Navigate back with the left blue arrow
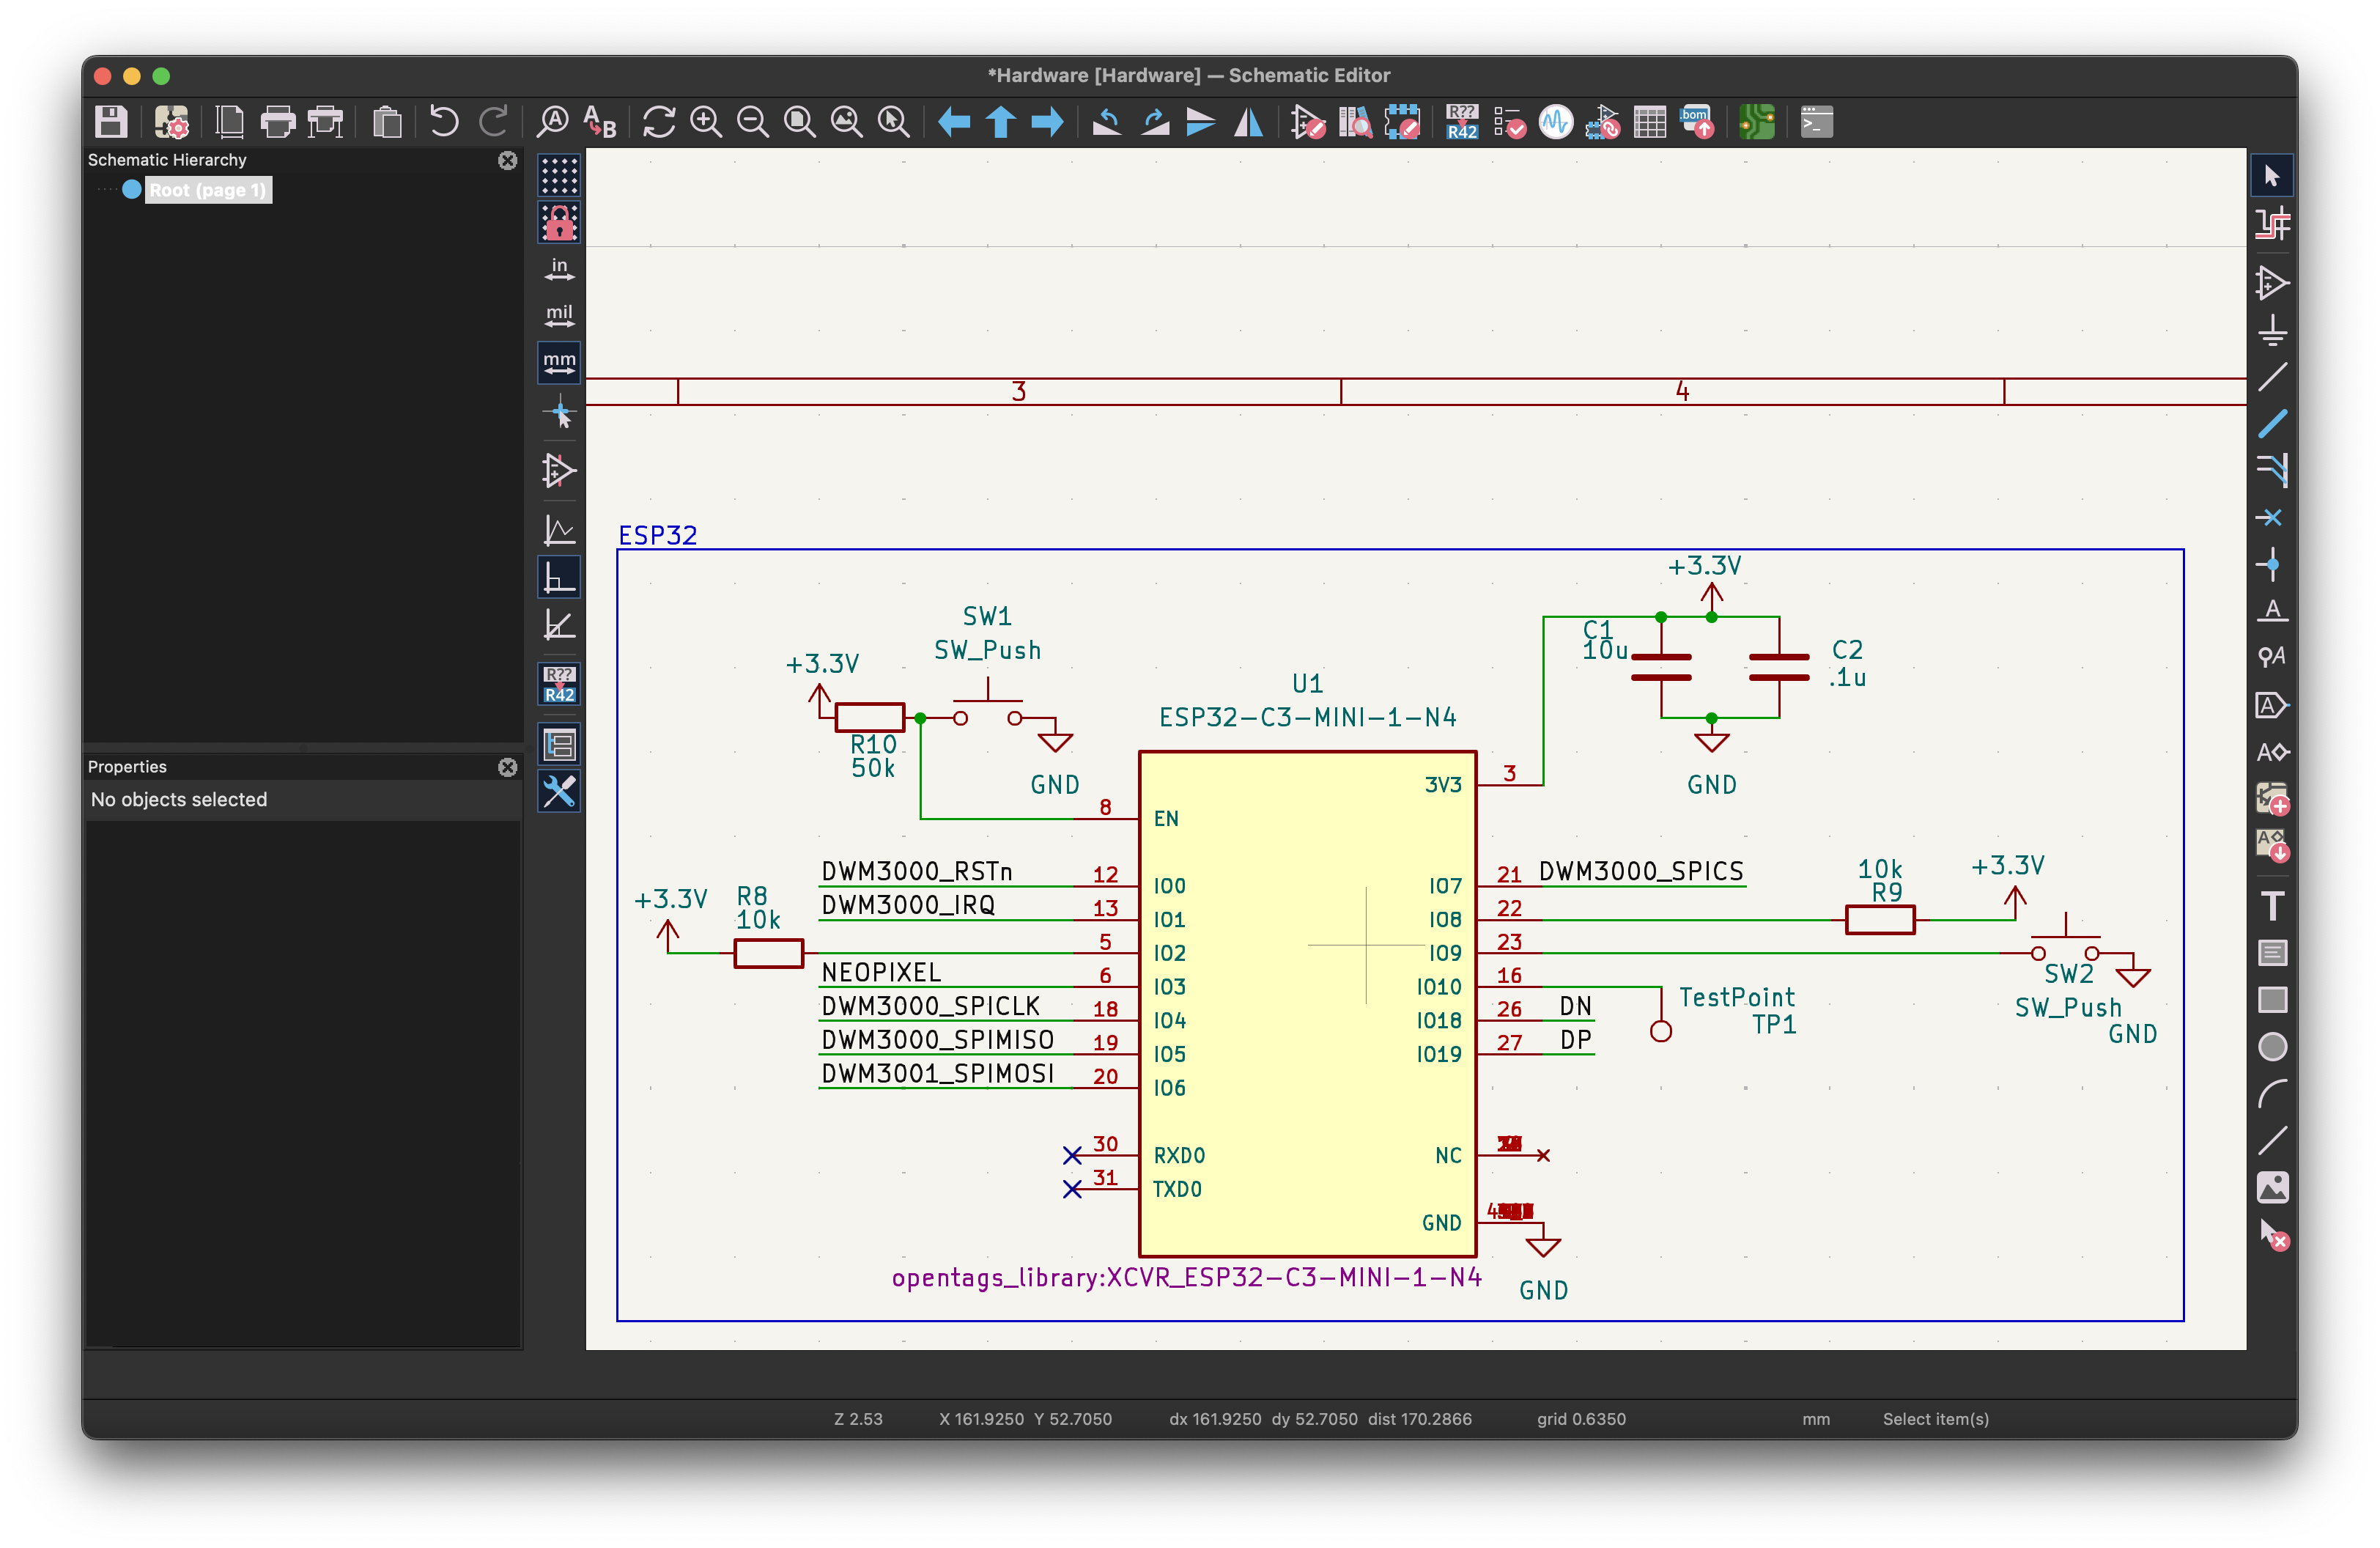 pos(954,122)
